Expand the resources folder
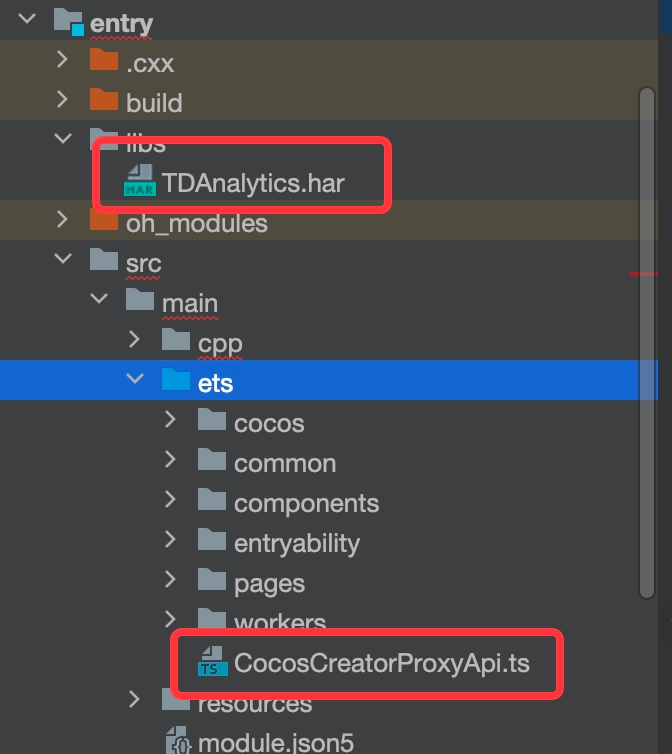672x754 pixels. [x=134, y=699]
